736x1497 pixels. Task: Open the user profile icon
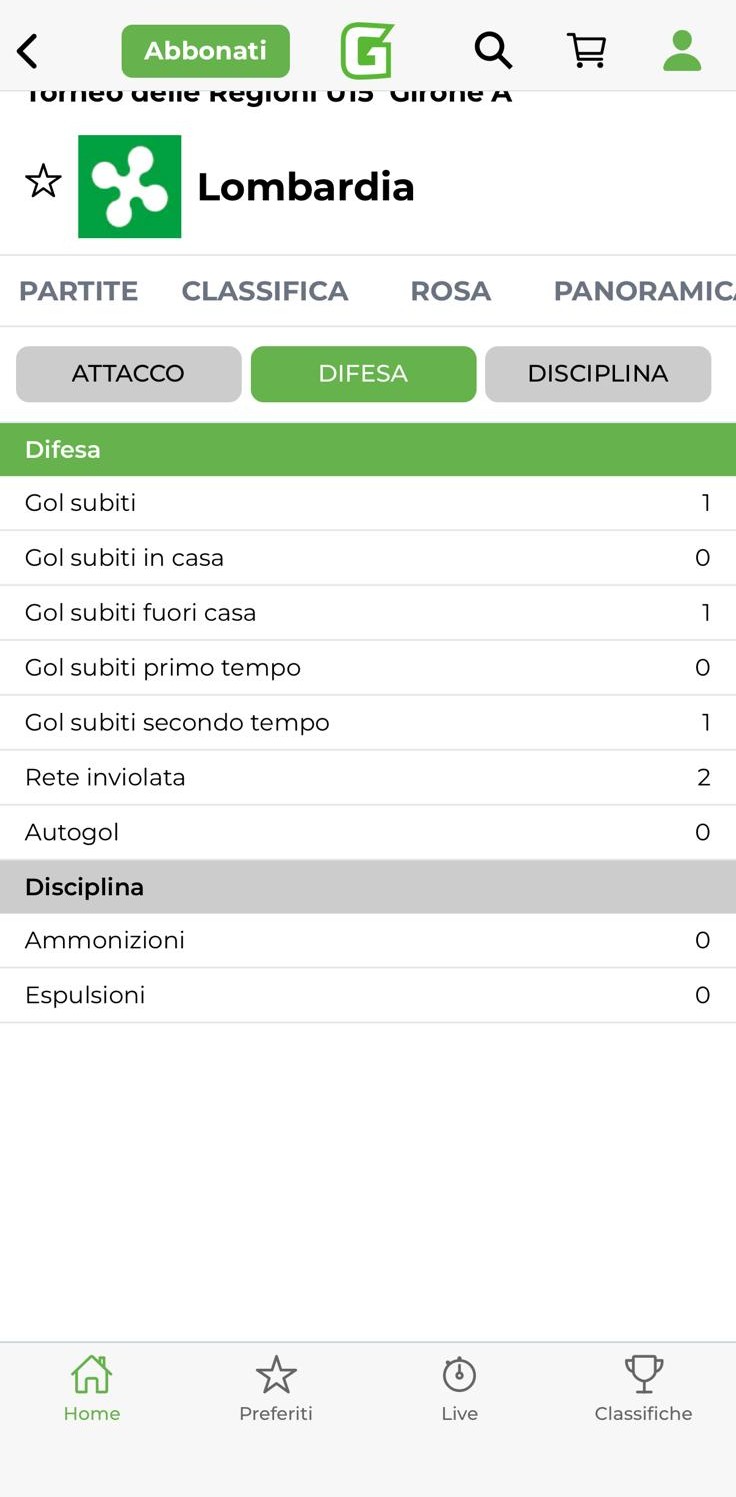click(682, 50)
